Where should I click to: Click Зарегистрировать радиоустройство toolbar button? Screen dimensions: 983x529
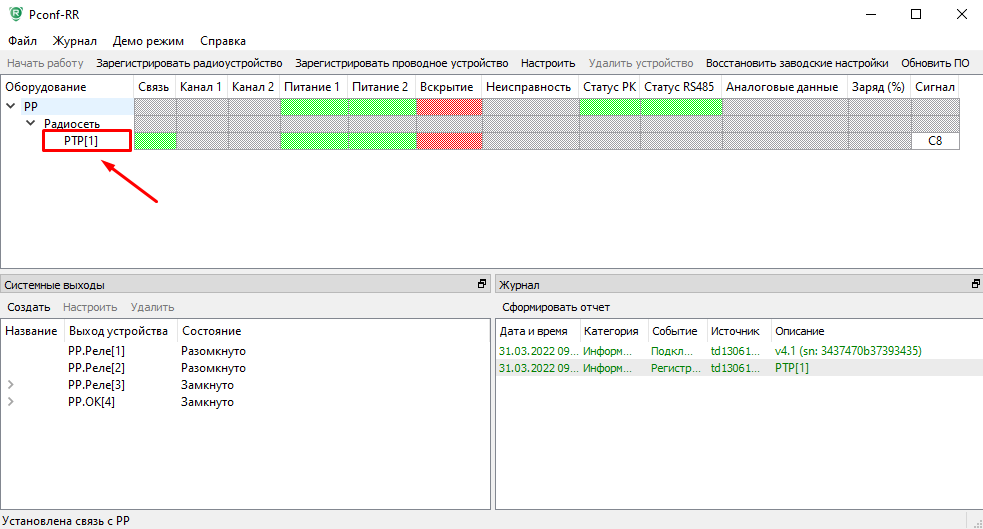(x=189, y=63)
